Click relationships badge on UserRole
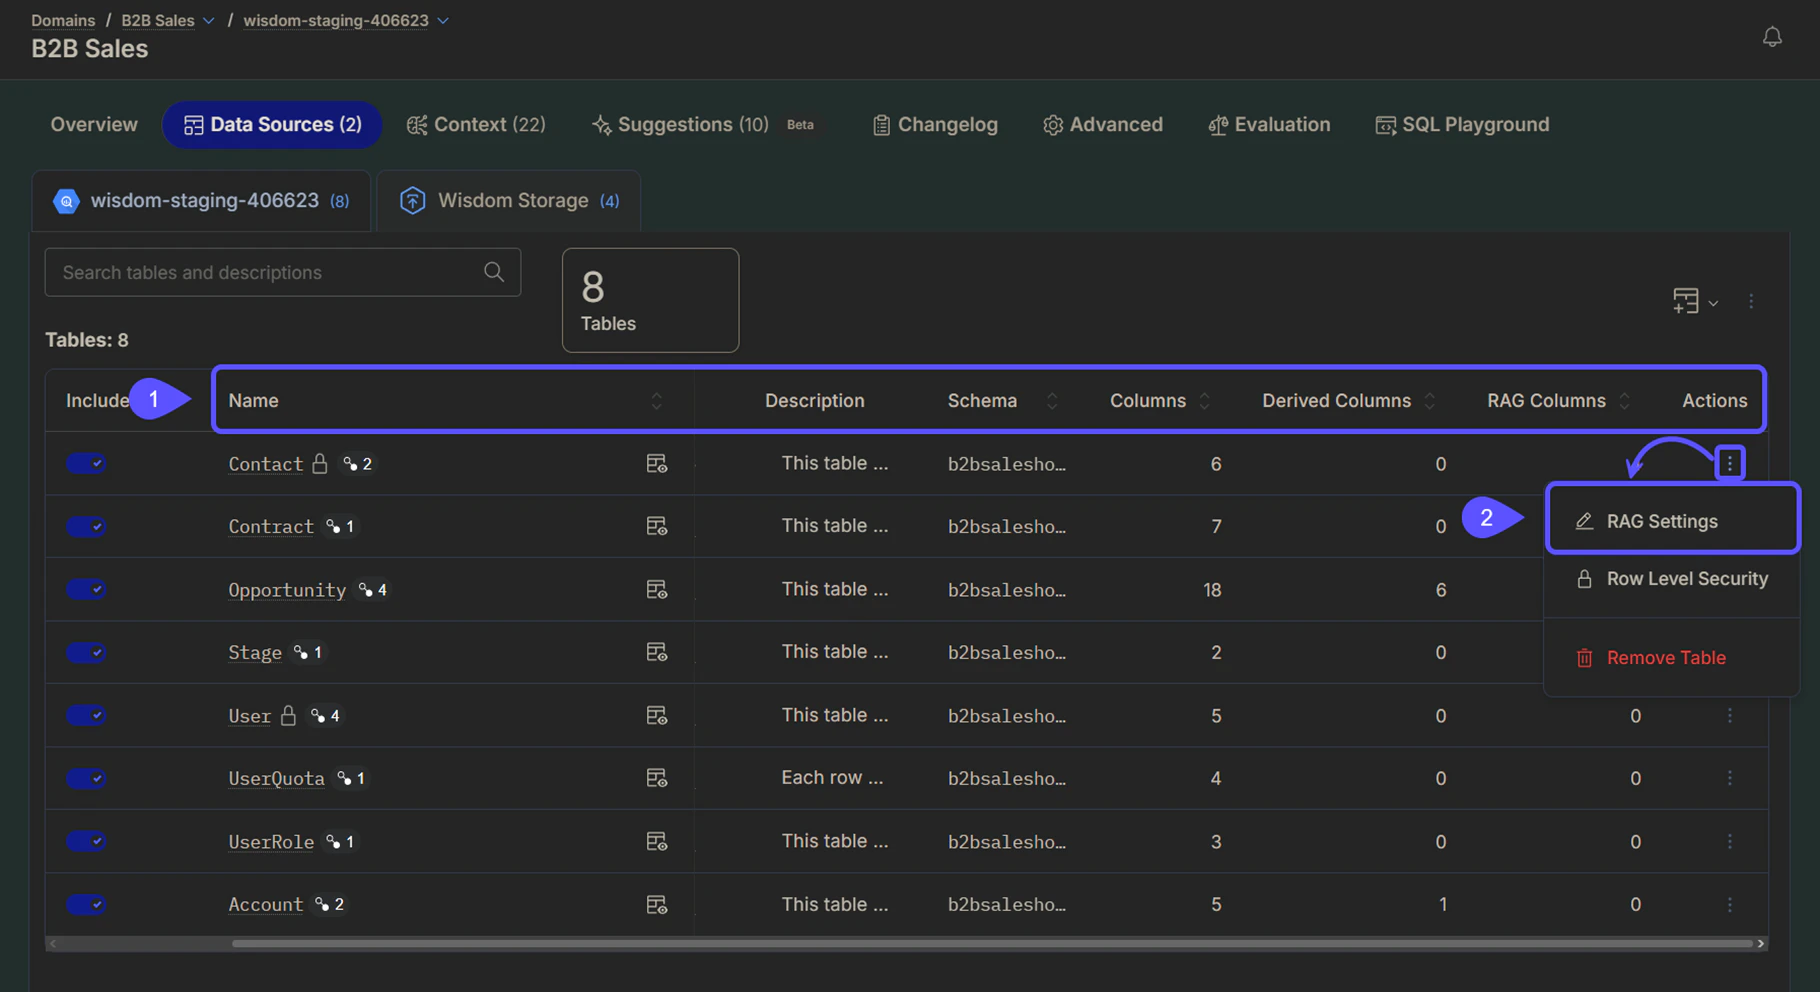The width and height of the screenshot is (1820, 992). coord(341,841)
